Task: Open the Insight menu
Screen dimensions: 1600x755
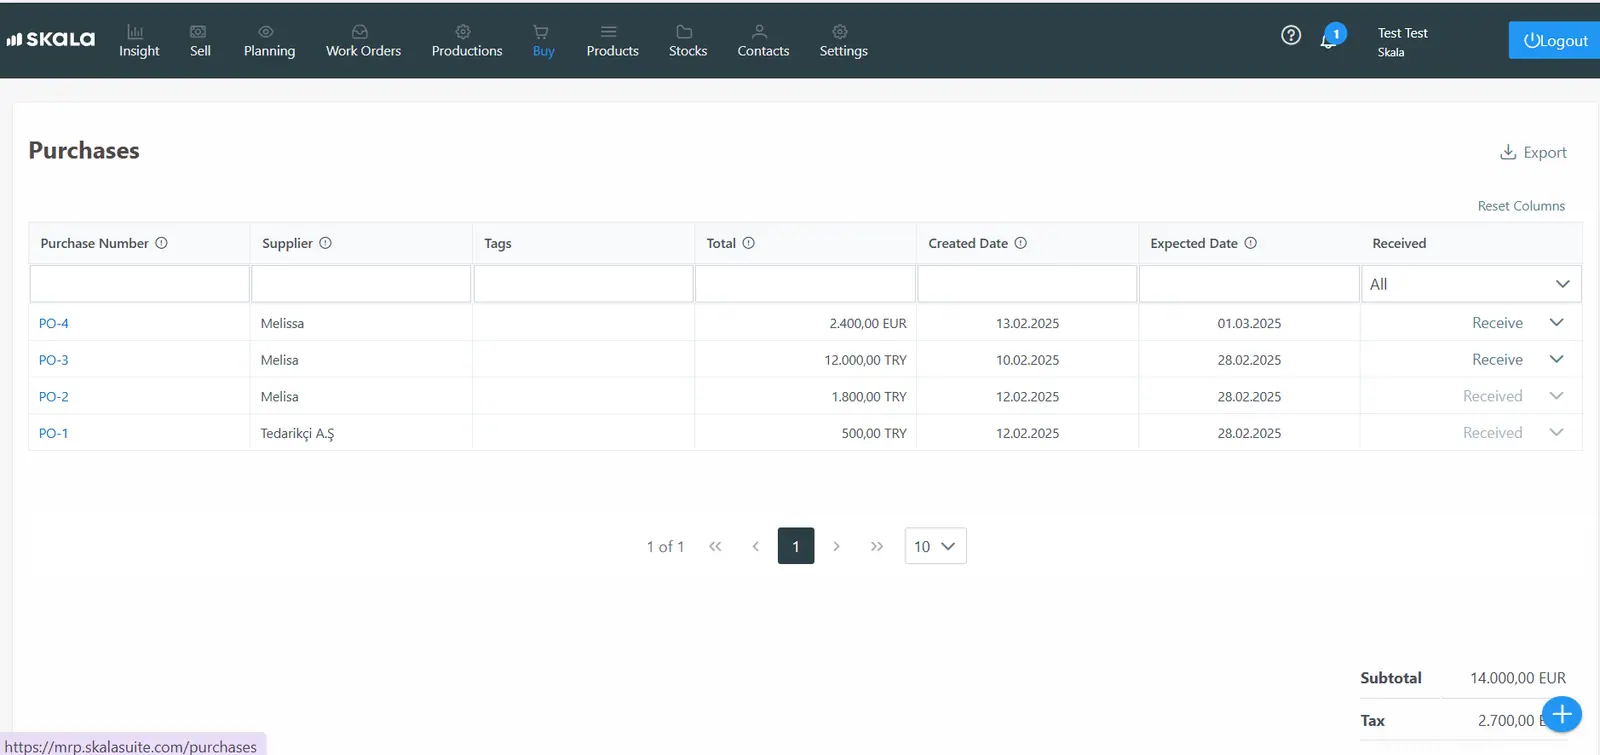Action: click(x=139, y=41)
